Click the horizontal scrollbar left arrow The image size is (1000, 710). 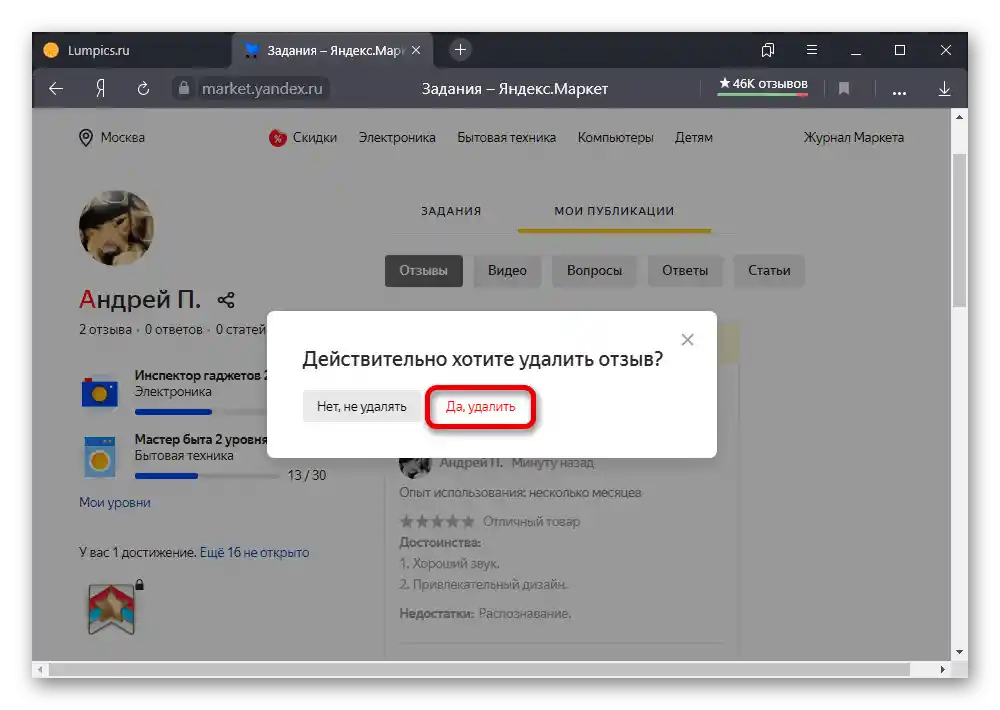tap(40, 670)
